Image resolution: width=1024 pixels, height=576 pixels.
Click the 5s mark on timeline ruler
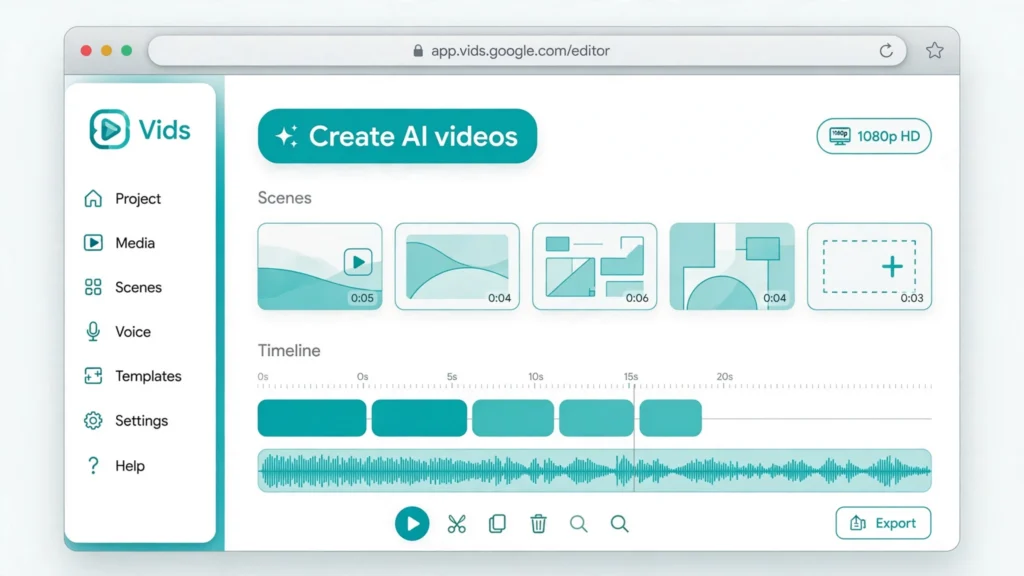[452, 377]
